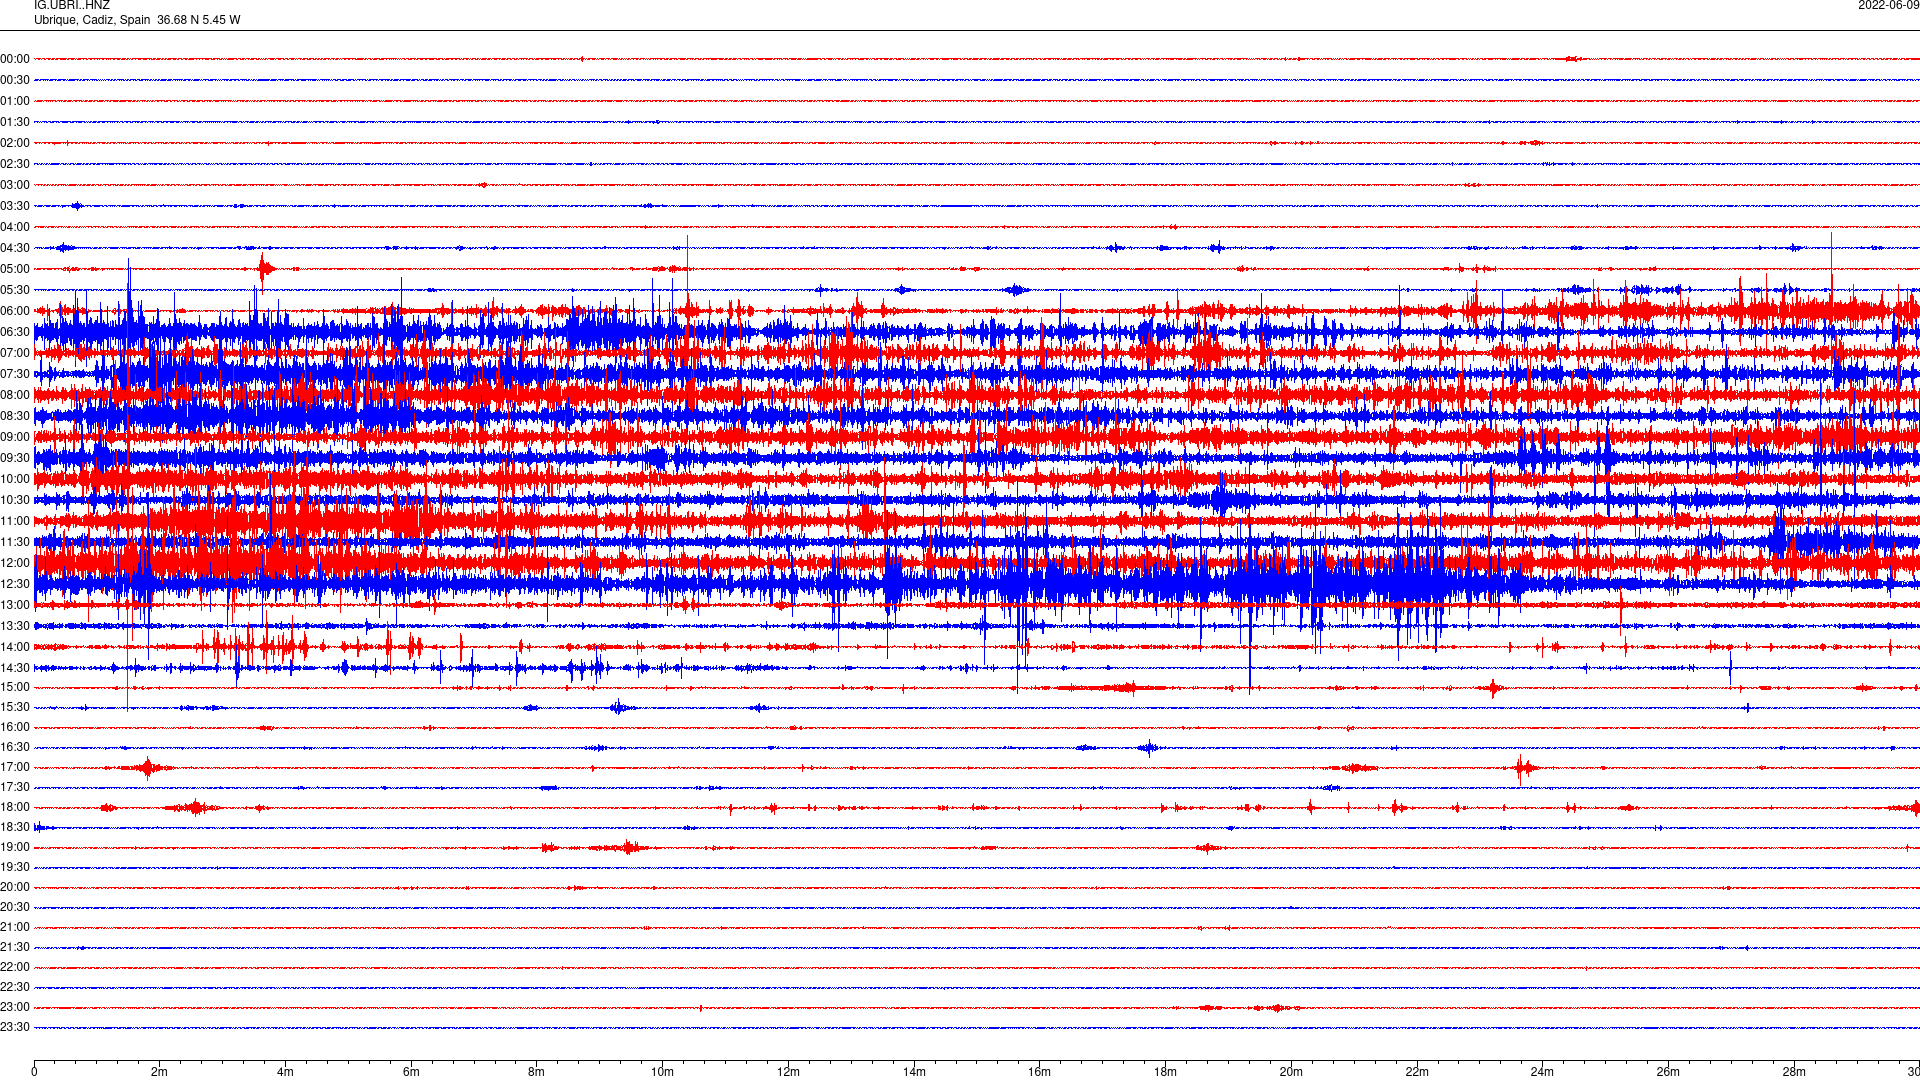Select the 07:30 time row label
Viewport: 1920px width, 1080px height.
pos(15,374)
